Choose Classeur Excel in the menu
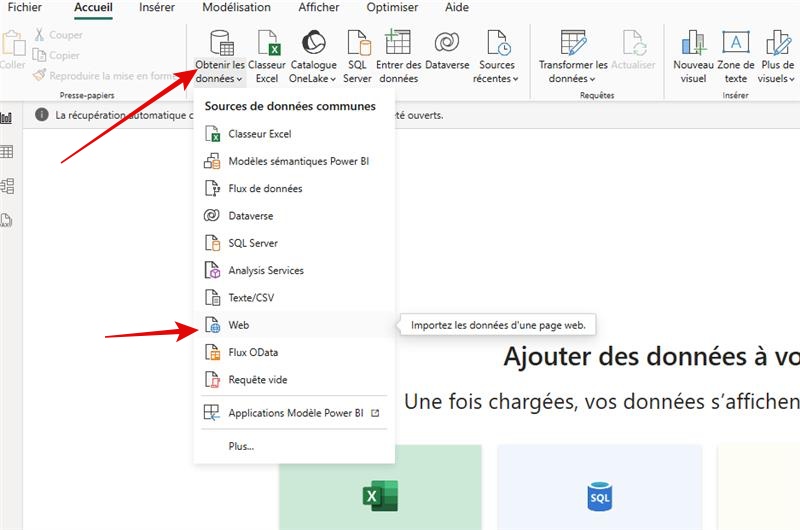This screenshot has height=530, width=800. pyautogui.click(x=294, y=134)
